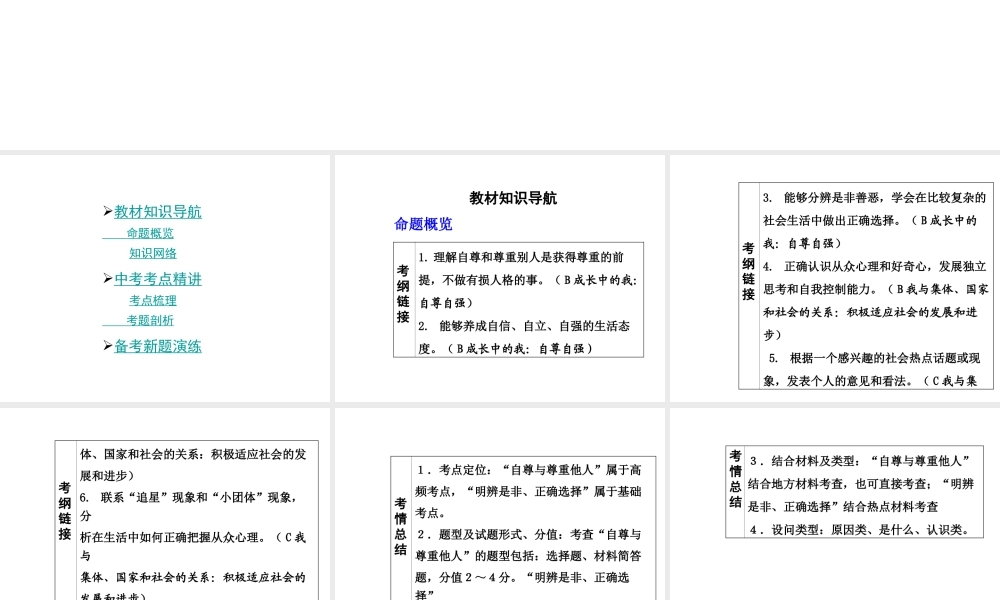1000x600 pixels.
Task: Click the 考情总结 label cell beside 1．考点定位
Action: [401, 526]
